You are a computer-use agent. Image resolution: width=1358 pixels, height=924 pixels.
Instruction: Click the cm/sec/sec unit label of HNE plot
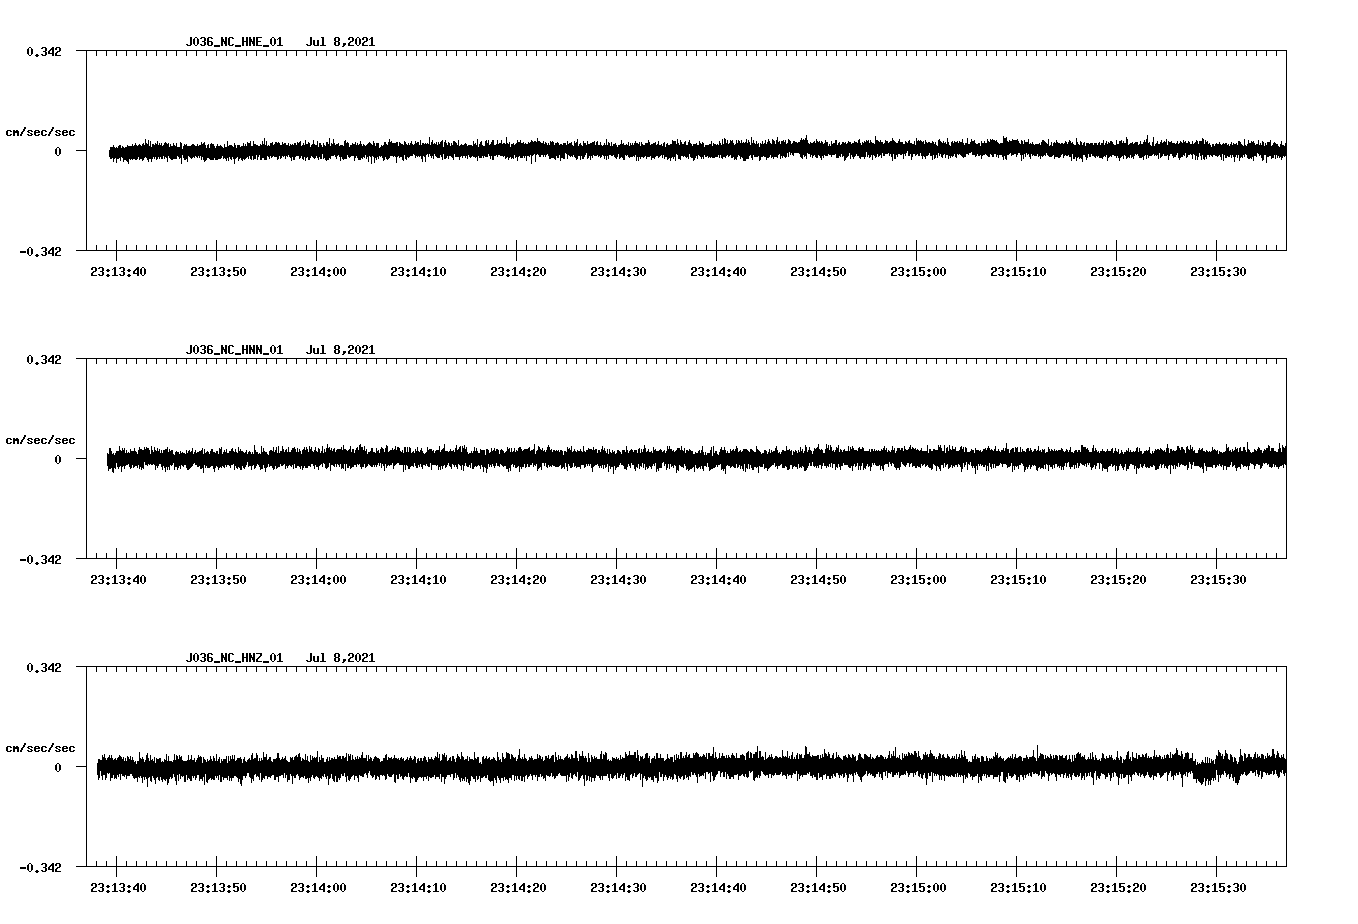click(x=40, y=132)
